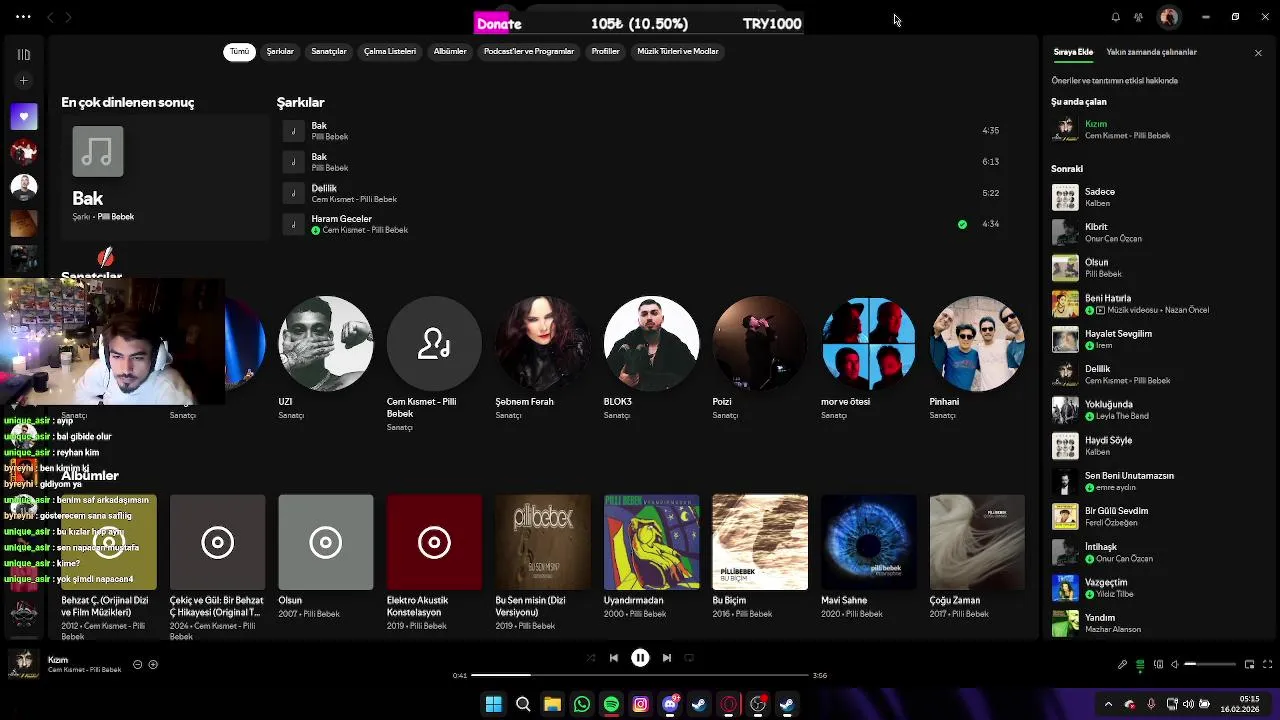Open the user profile avatar
The width and height of the screenshot is (1280, 720).
[x=1168, y=17]
